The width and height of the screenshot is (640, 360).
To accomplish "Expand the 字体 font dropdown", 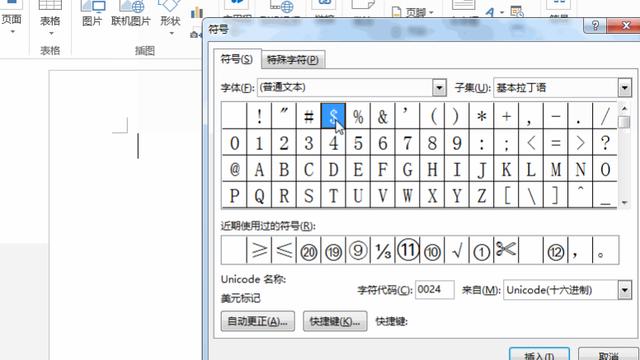I will 439,87.
